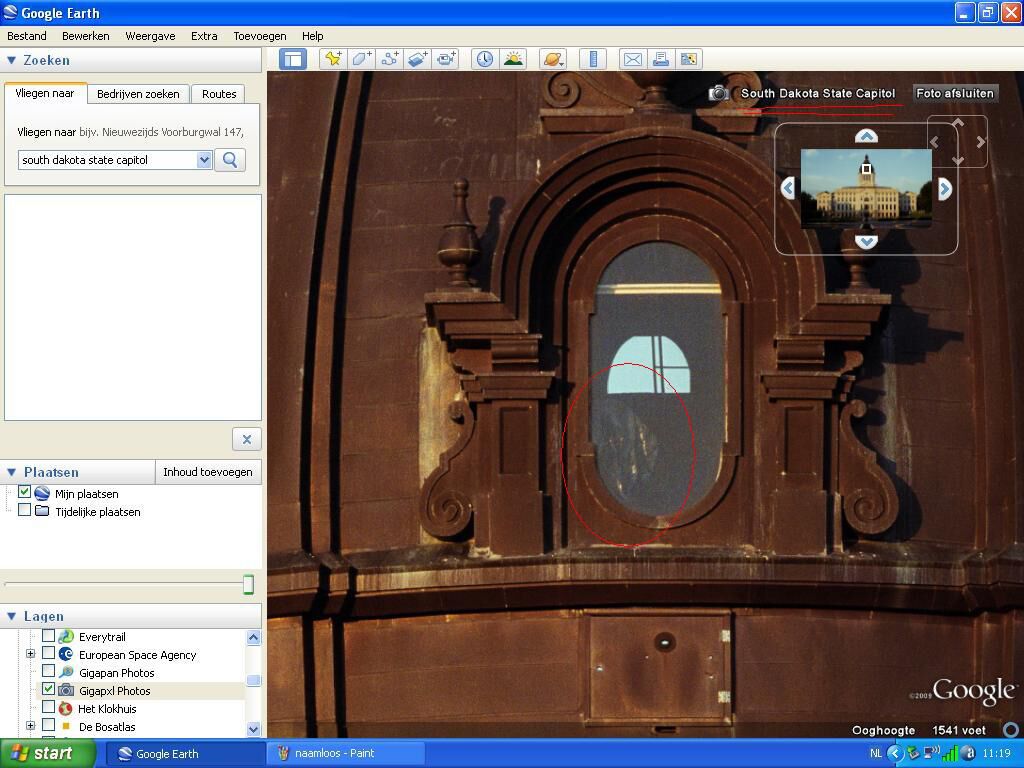
Task: Uncheck the Mijn plaatsen checkbox
Action: tap(25, 492)
